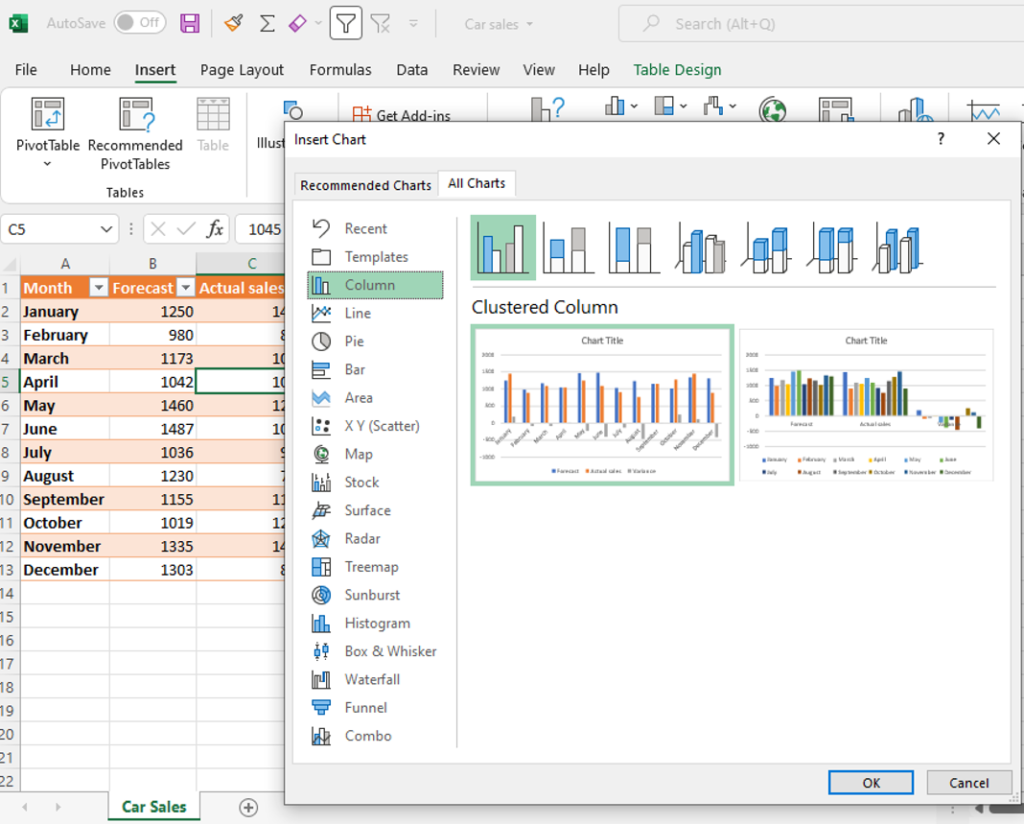Click the Save icon in title bar
The width and height of the screenshot is (1024, 824).
(x=189, y=23)
